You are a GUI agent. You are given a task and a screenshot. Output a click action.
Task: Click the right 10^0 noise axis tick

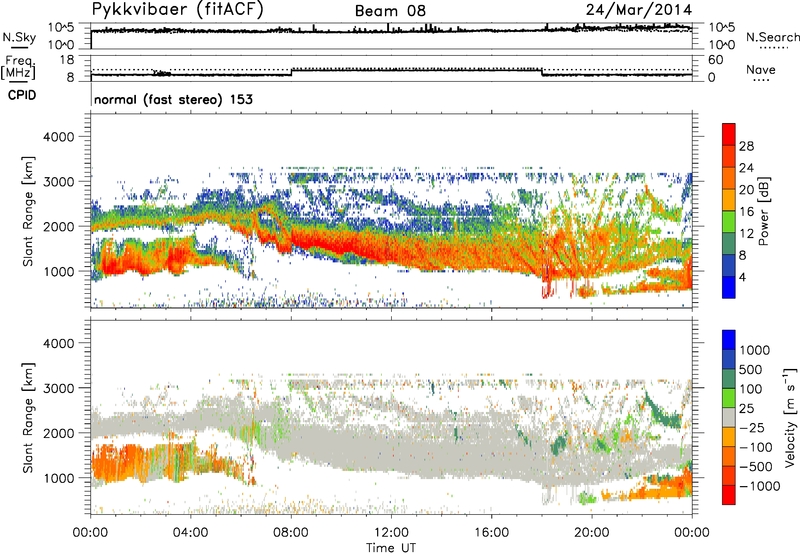click(722, 45)
